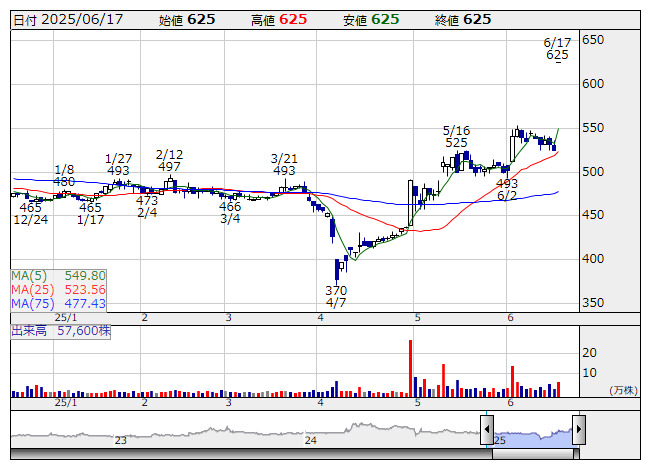The width and height of the screenshot is (653, 470).
Task: Click the scrollbar track left of the thumb
Action: pyautogui.click(x=250, y=453)
